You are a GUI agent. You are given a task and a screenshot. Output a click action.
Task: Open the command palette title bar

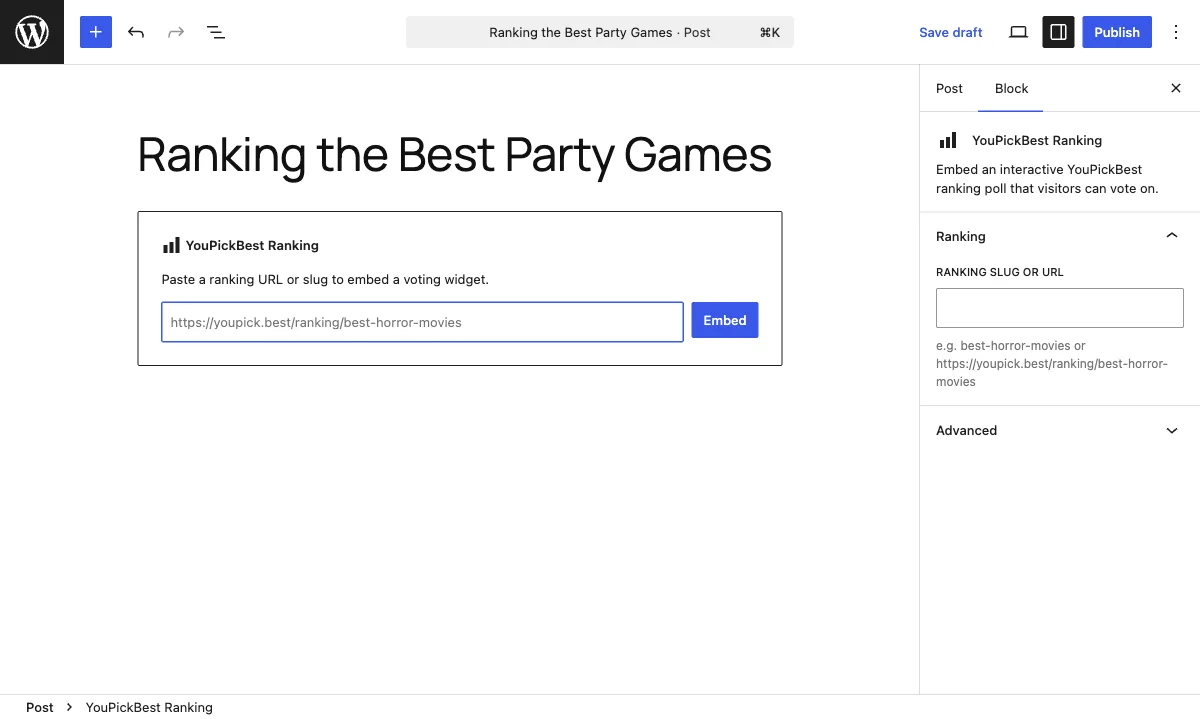[600, 32]
